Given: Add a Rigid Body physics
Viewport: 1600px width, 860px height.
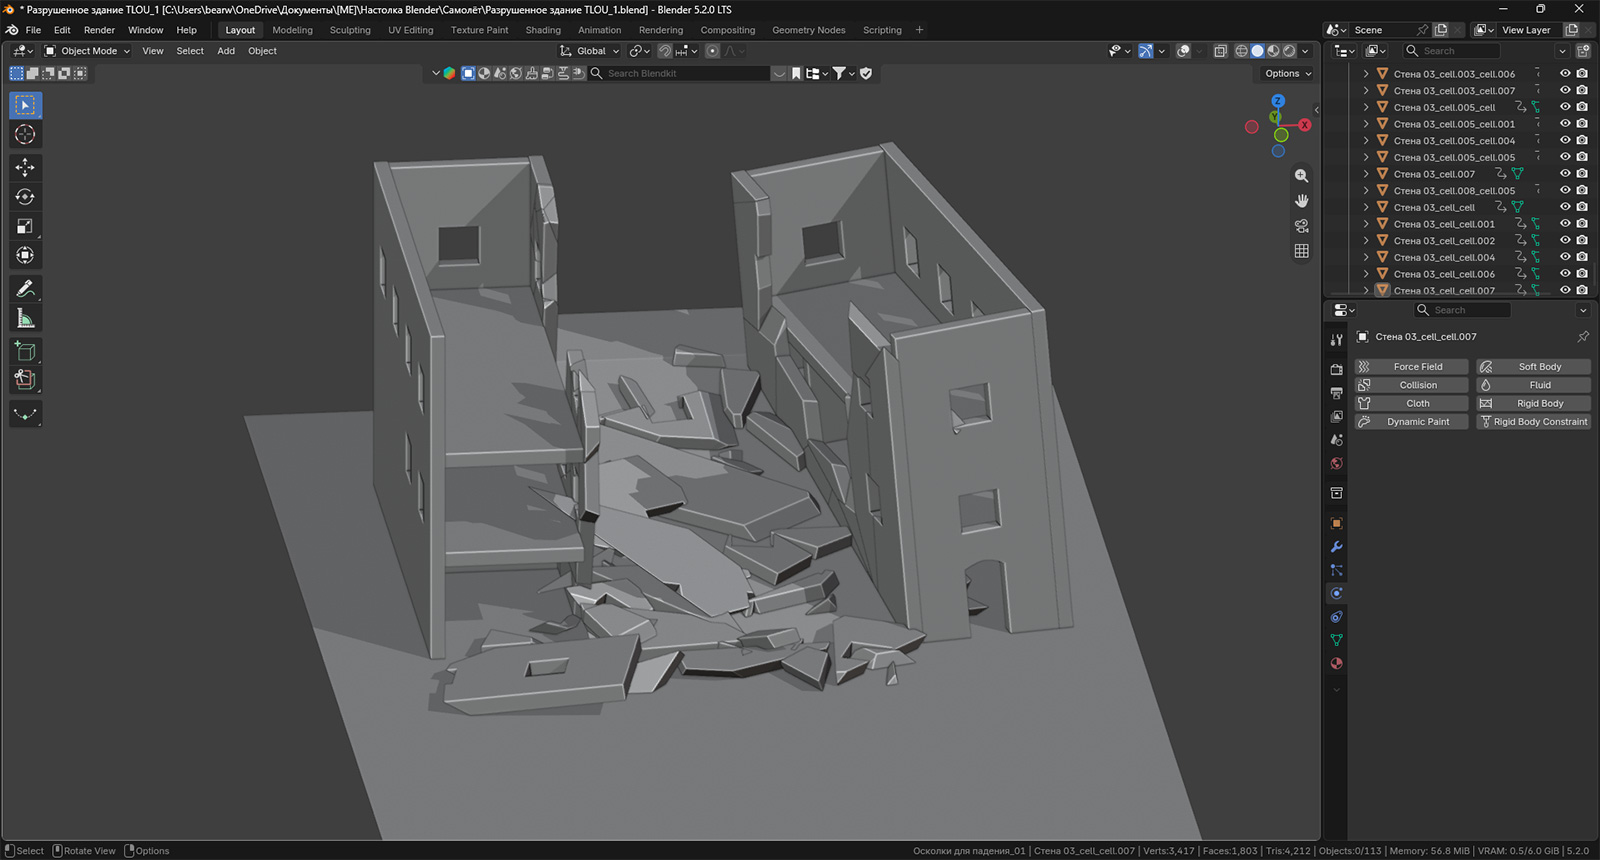Looking at the screenshot, I should tap(1533, 403).
